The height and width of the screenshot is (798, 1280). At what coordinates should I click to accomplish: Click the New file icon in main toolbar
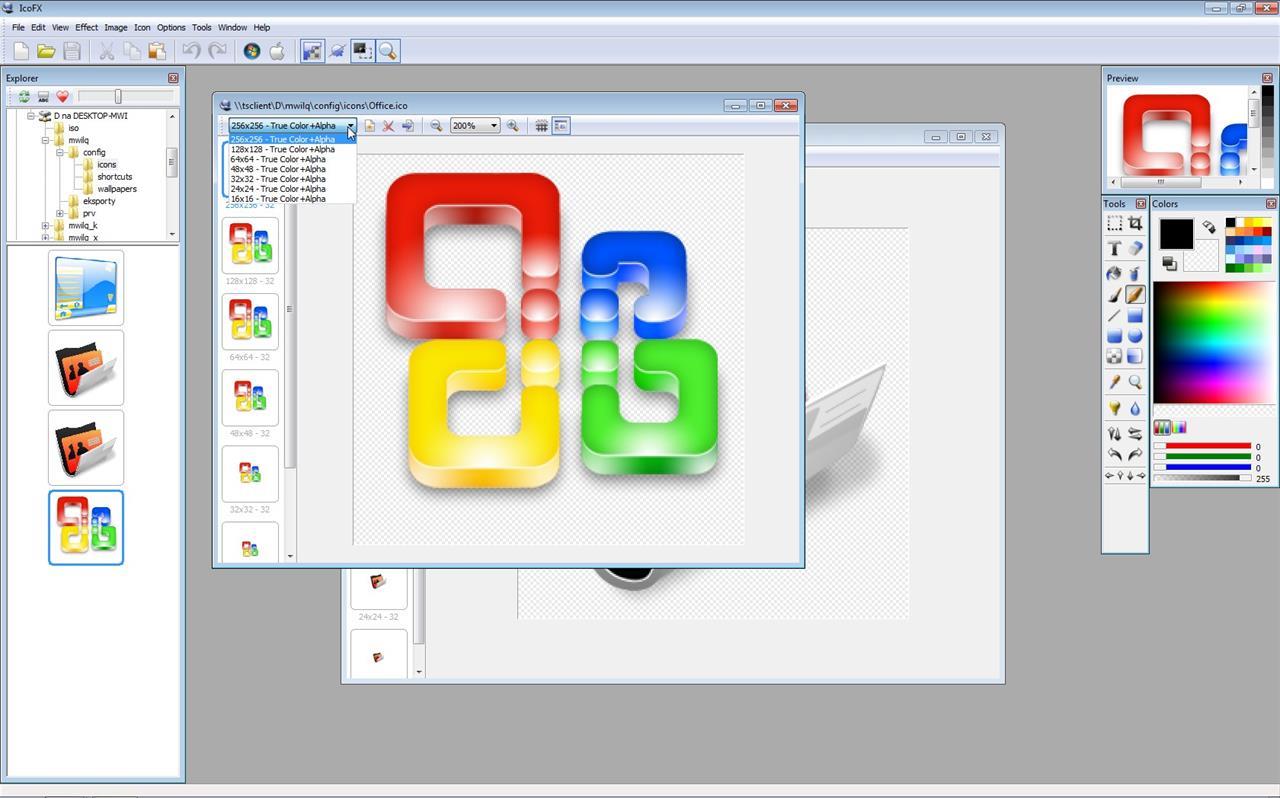click(21, 51)
